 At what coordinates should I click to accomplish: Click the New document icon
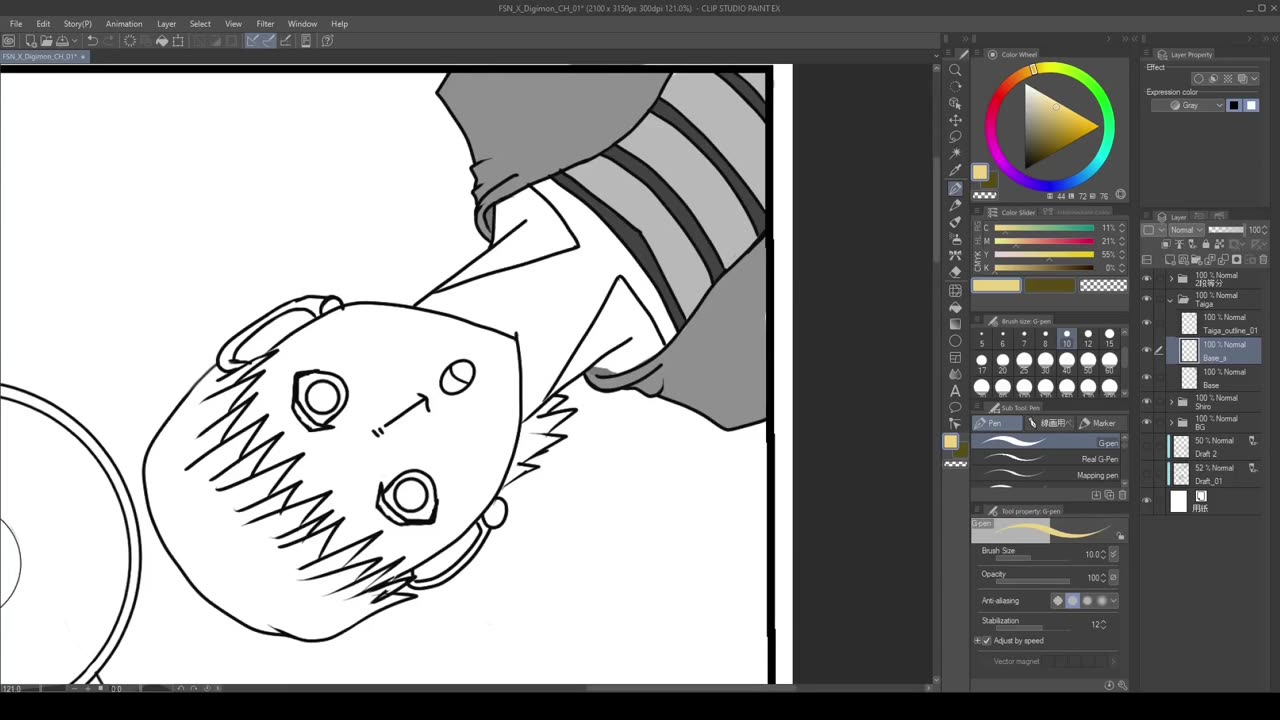point(31,41)
